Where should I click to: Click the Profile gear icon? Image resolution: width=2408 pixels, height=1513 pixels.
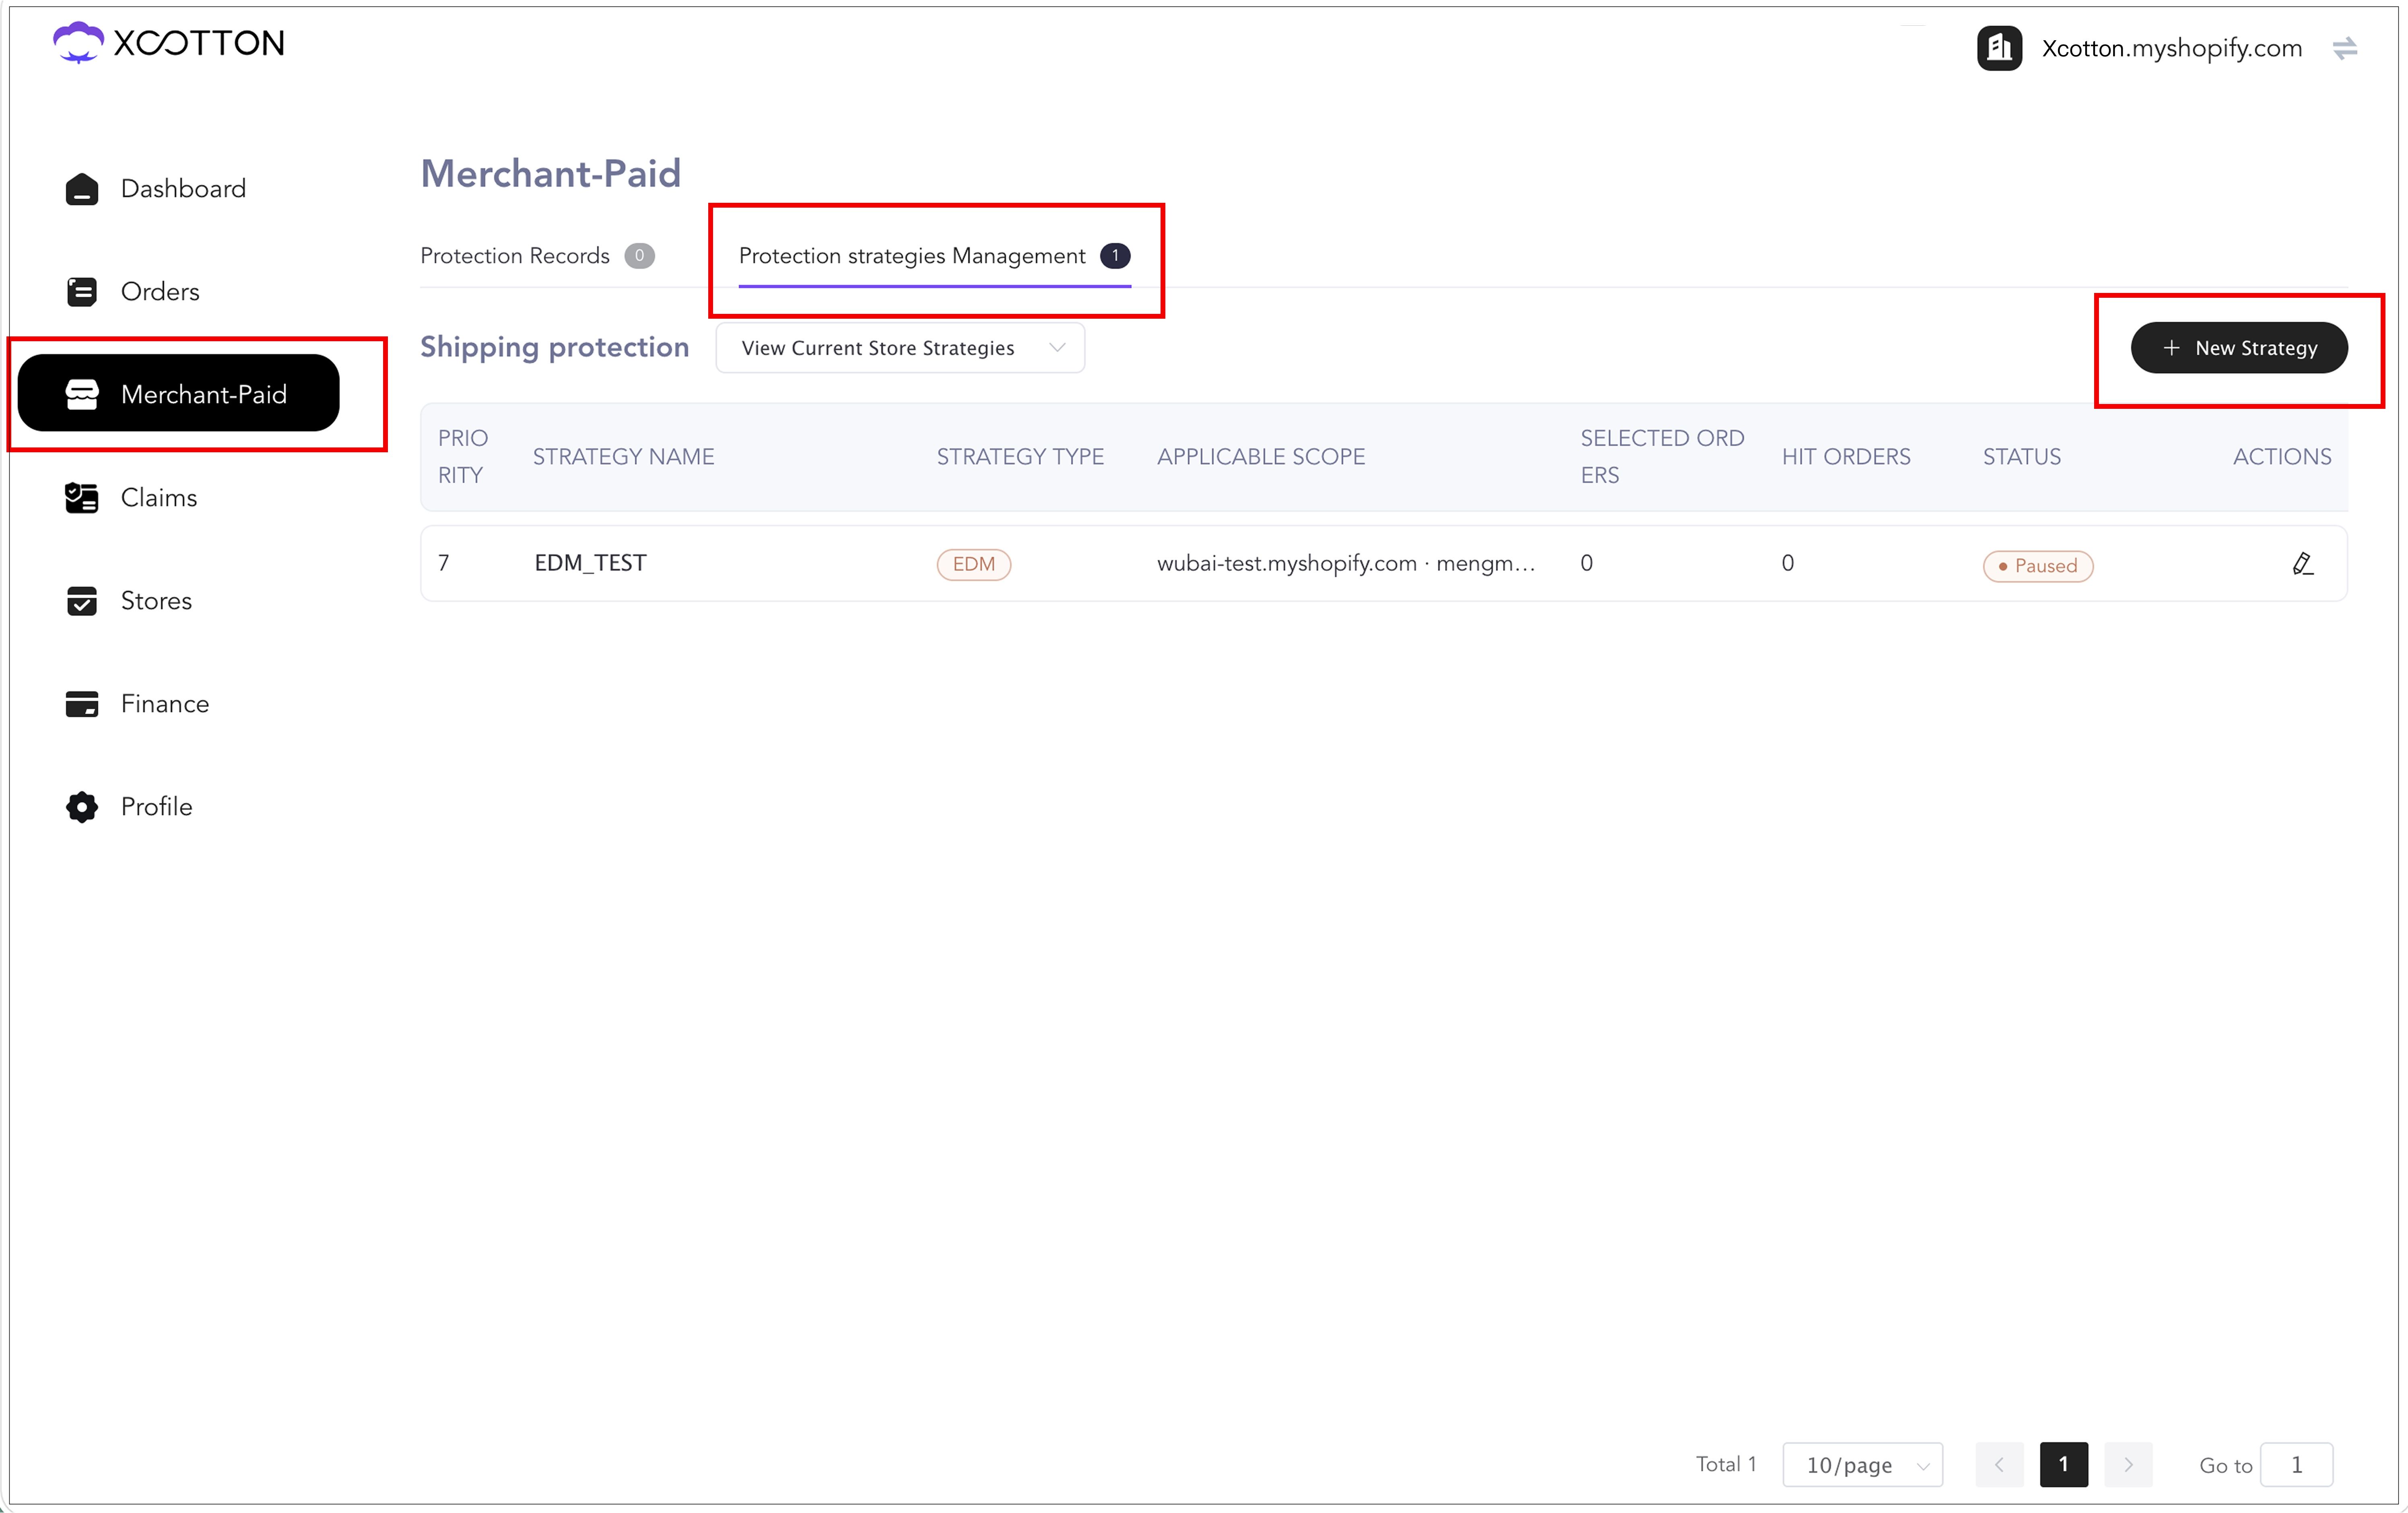point(82,807)
